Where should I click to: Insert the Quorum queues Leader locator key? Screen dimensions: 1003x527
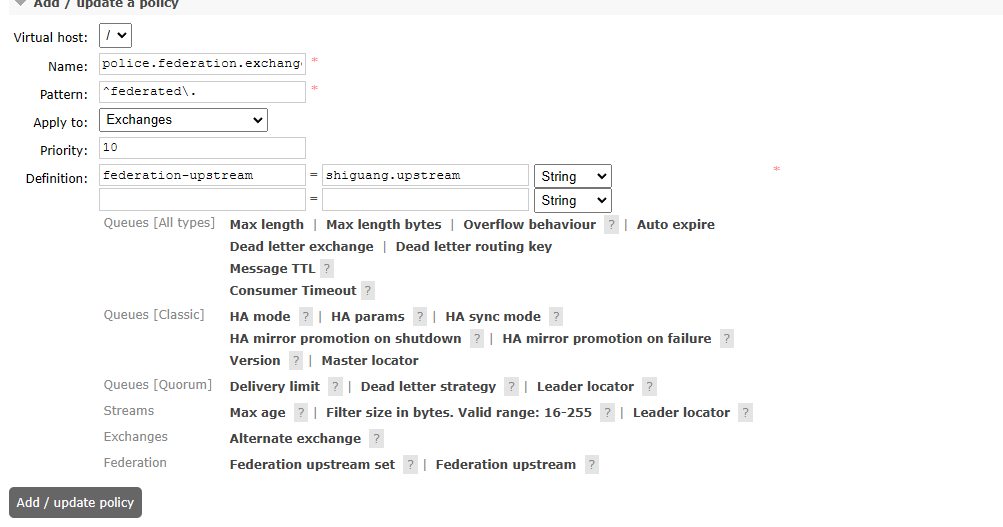click(585, 386)
